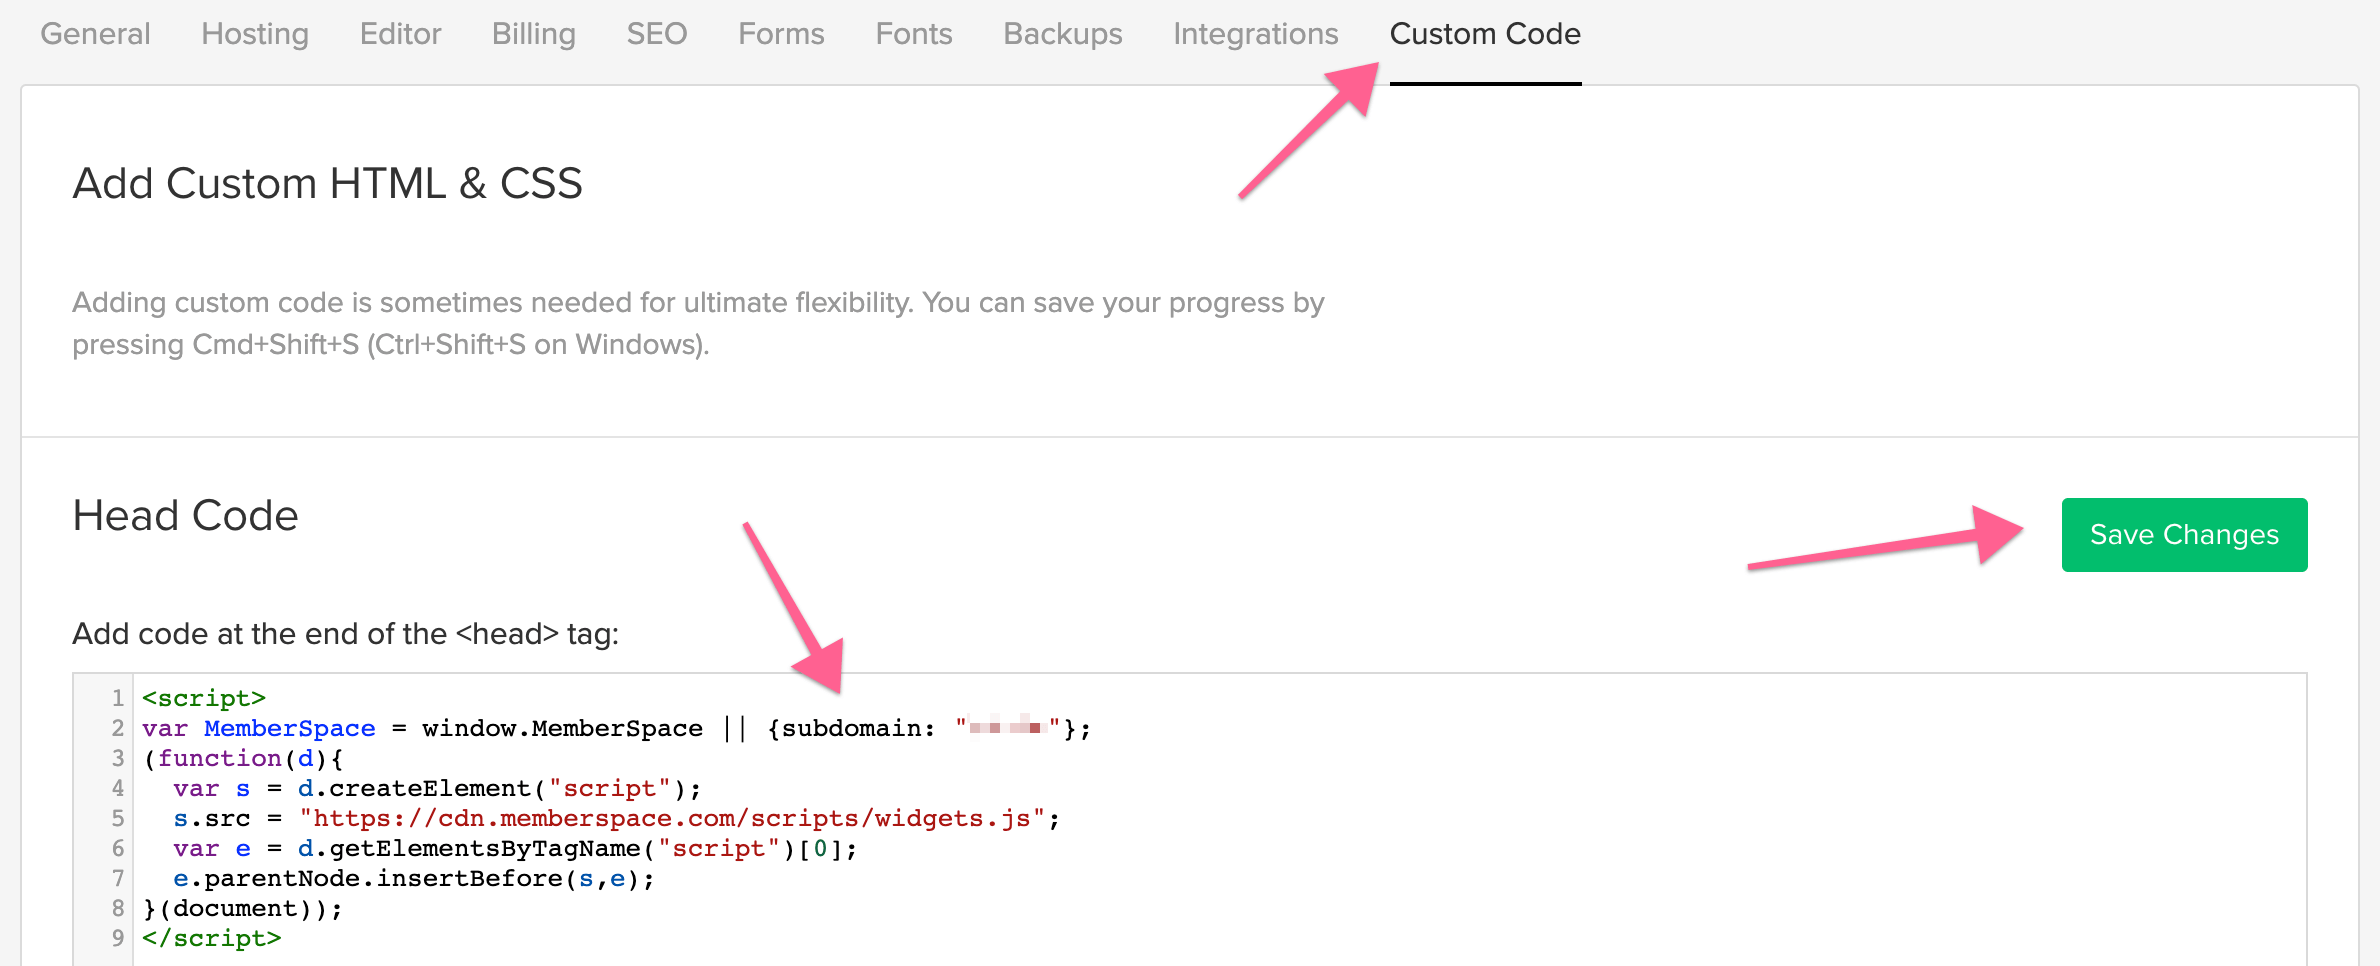Viewport: 2380px width, 966px height.
Task: Select the SEO tab
Action: [x=656, y=34]
